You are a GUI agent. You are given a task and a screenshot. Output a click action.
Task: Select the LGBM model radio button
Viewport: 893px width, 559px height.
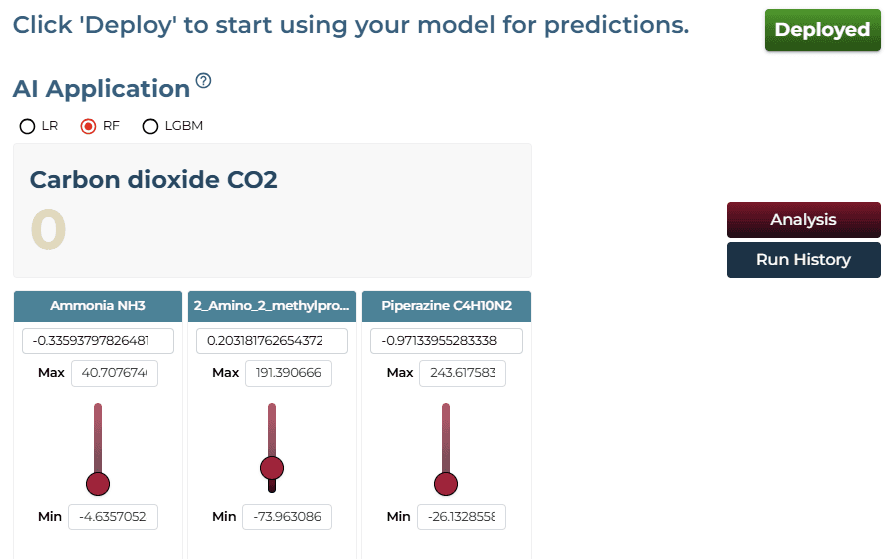pyautogui.click(x=150, y=126)
